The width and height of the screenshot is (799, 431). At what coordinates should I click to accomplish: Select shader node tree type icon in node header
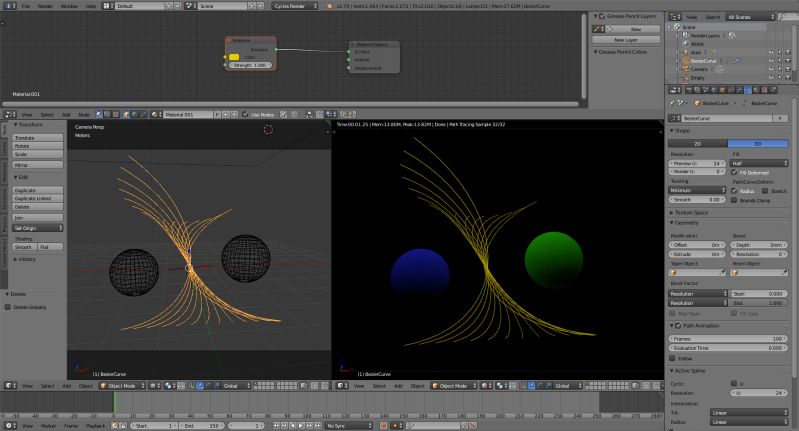click(x=99, y=115)
